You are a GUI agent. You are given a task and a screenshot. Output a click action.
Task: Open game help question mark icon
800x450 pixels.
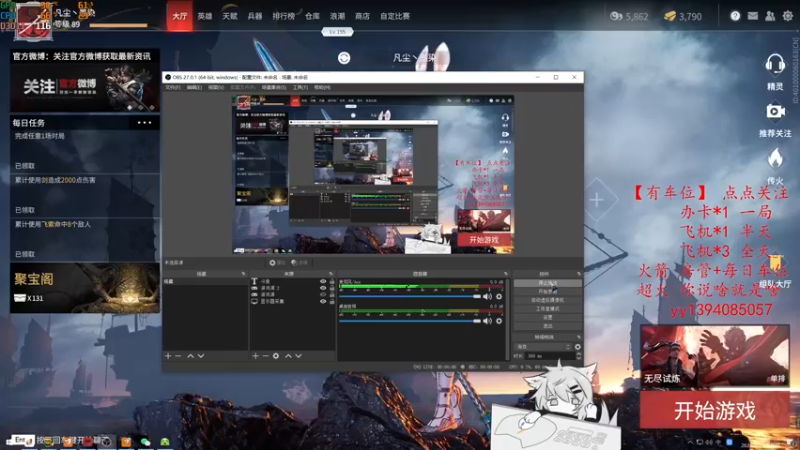[735, 16]
